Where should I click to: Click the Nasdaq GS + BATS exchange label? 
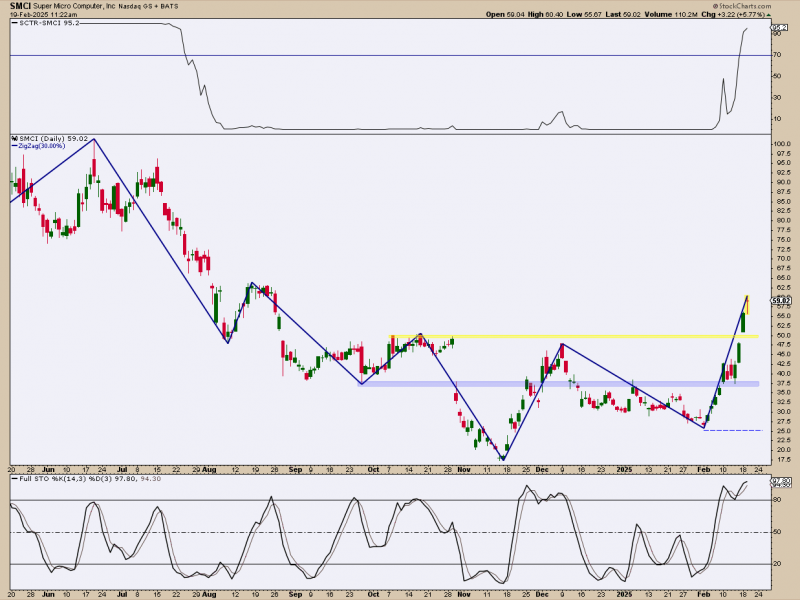click(148, 7)
